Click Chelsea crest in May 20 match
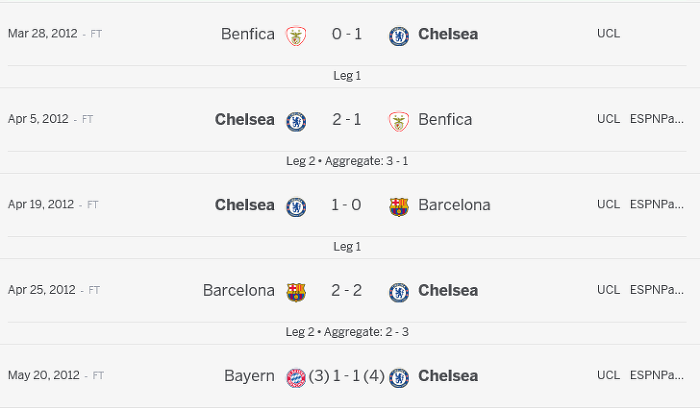Screen dimensions: 700x409 (398, 377)
